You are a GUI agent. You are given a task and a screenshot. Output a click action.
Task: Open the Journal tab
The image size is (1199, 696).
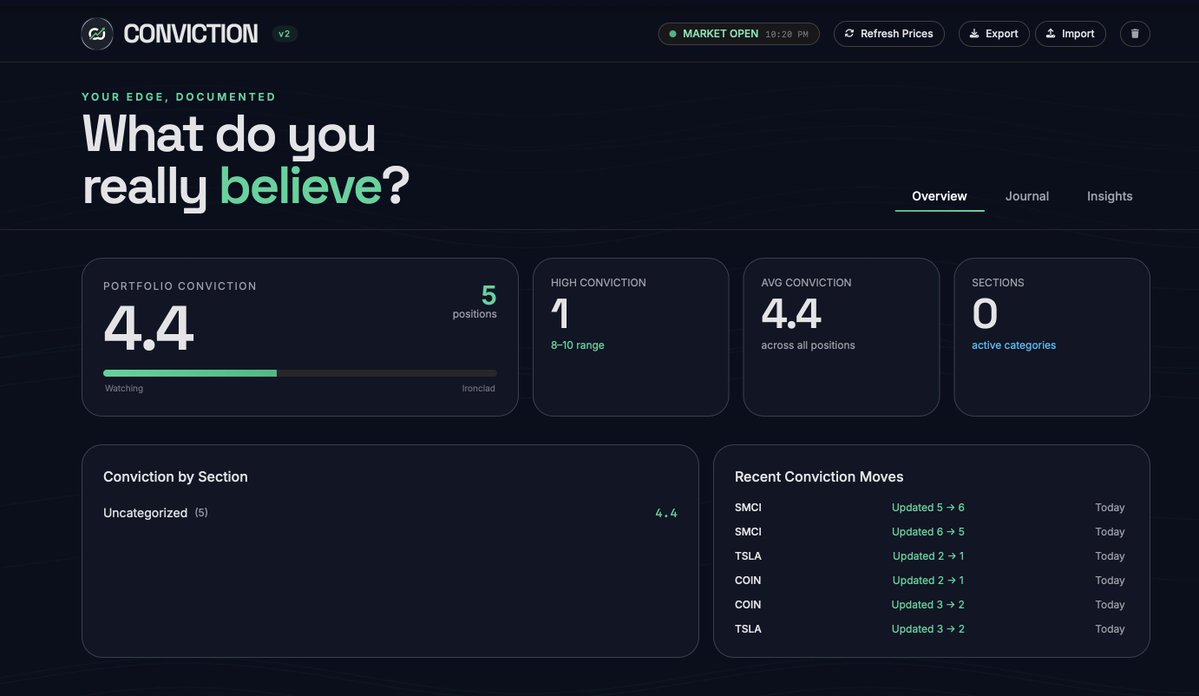pos(1027,196)
